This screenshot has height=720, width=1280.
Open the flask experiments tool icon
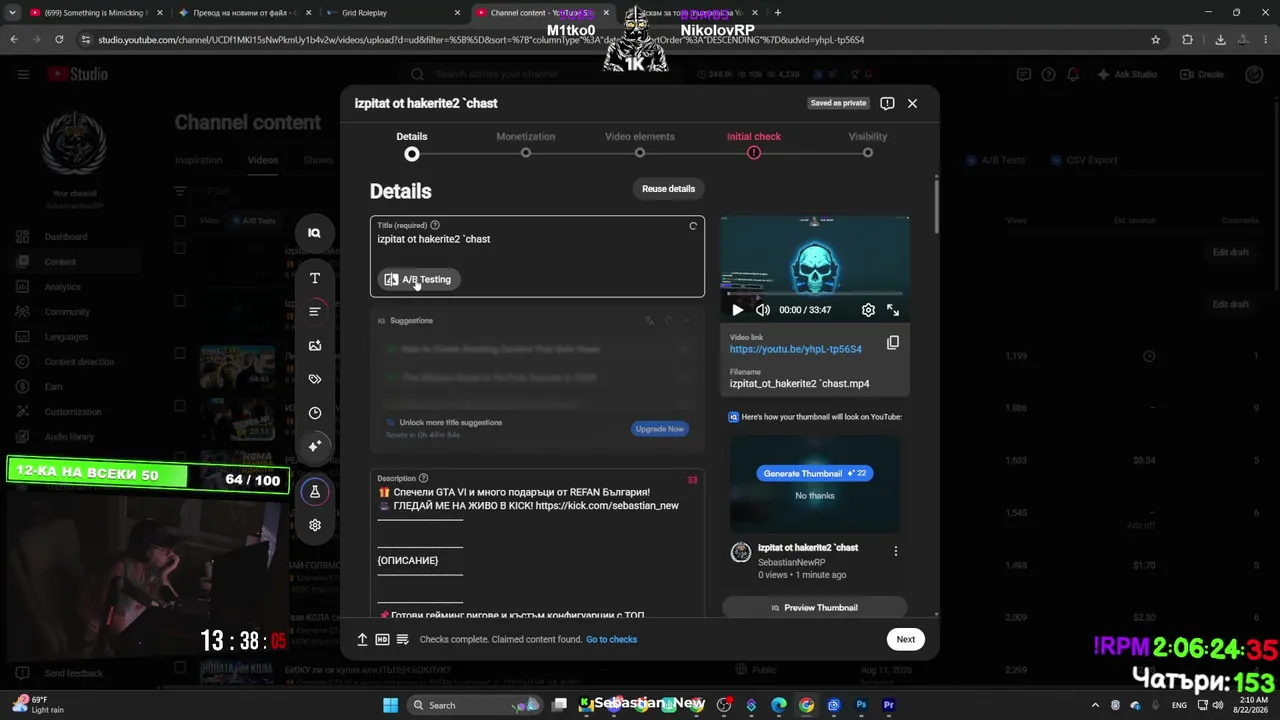point(314,491)
